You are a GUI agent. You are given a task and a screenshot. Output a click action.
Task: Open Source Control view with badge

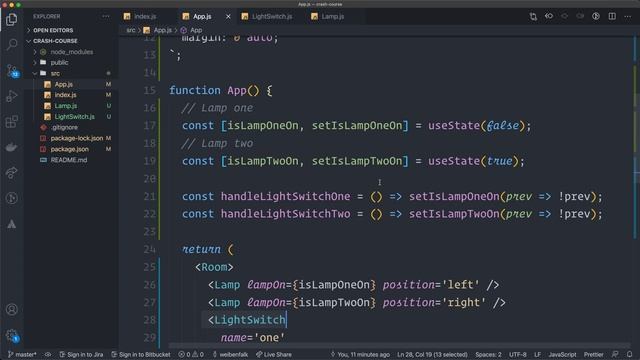(x=12, y=71)
